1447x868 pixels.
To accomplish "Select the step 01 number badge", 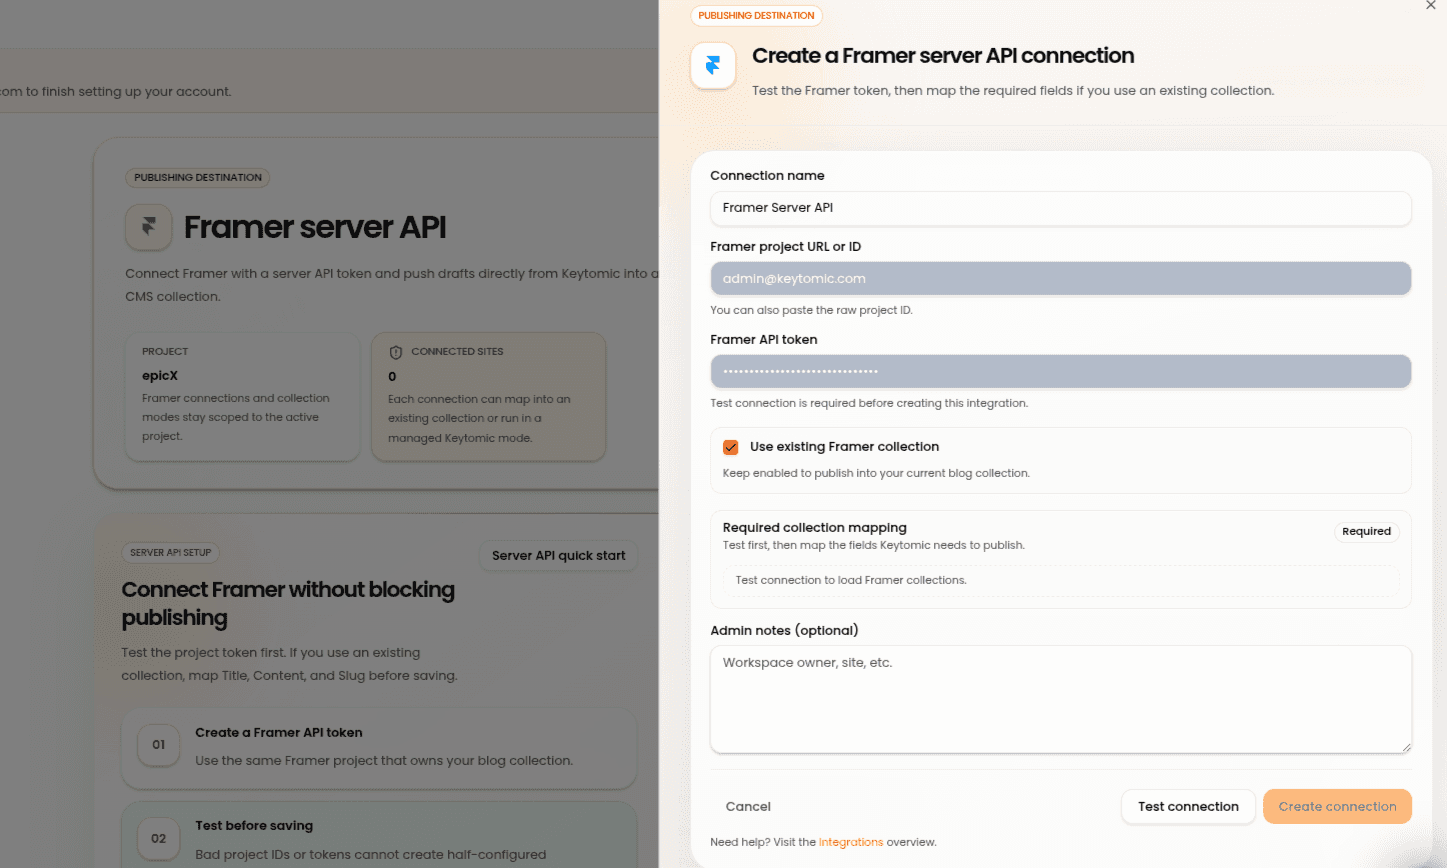I will point(159,745).
